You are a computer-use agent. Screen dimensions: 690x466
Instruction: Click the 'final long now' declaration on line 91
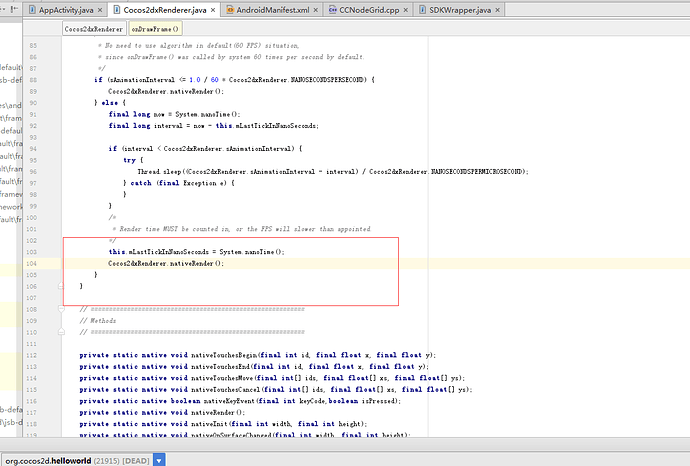tap(175, 114)
